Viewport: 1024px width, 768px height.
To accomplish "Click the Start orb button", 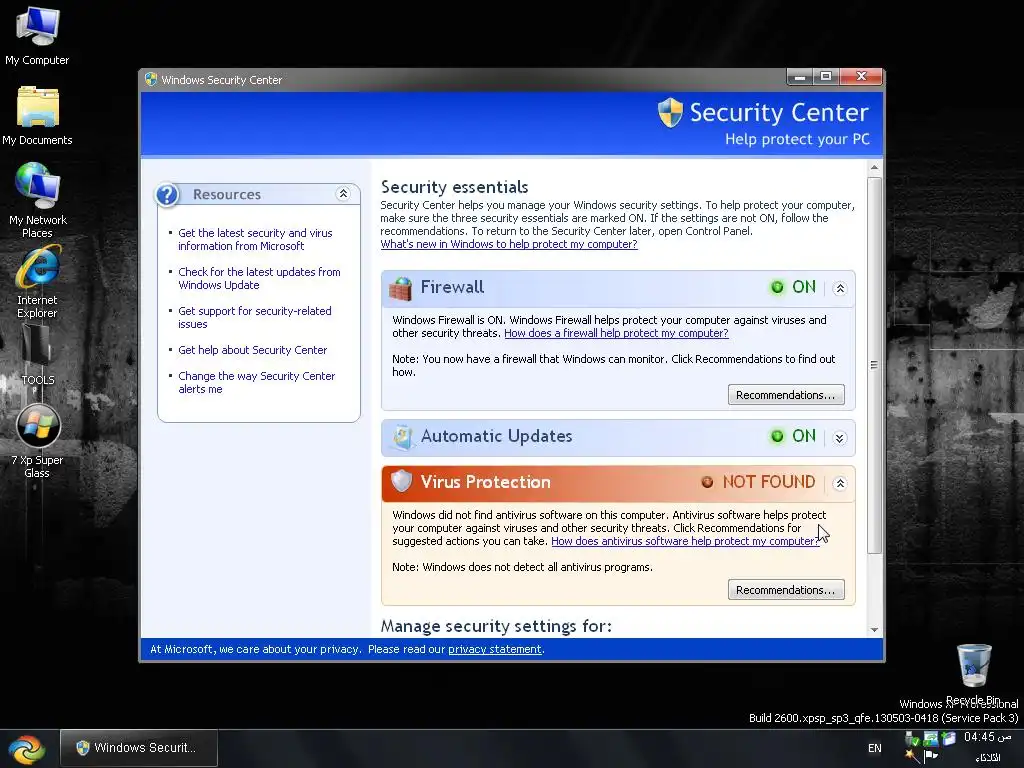I will [27, 749].
